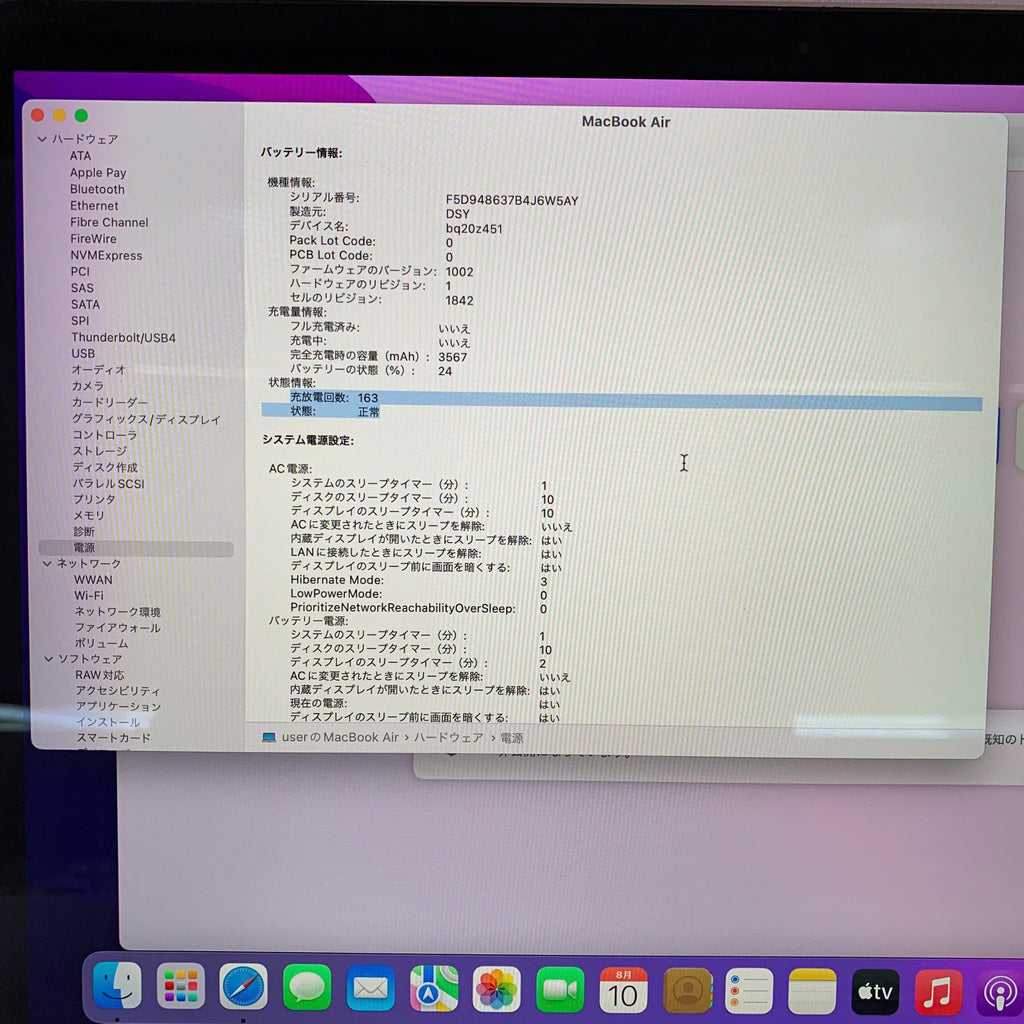This screenshot has width=1024, height=1024.
Task: Click 'user の MacBook Air' in path bar
Action: tap(340, 737)
